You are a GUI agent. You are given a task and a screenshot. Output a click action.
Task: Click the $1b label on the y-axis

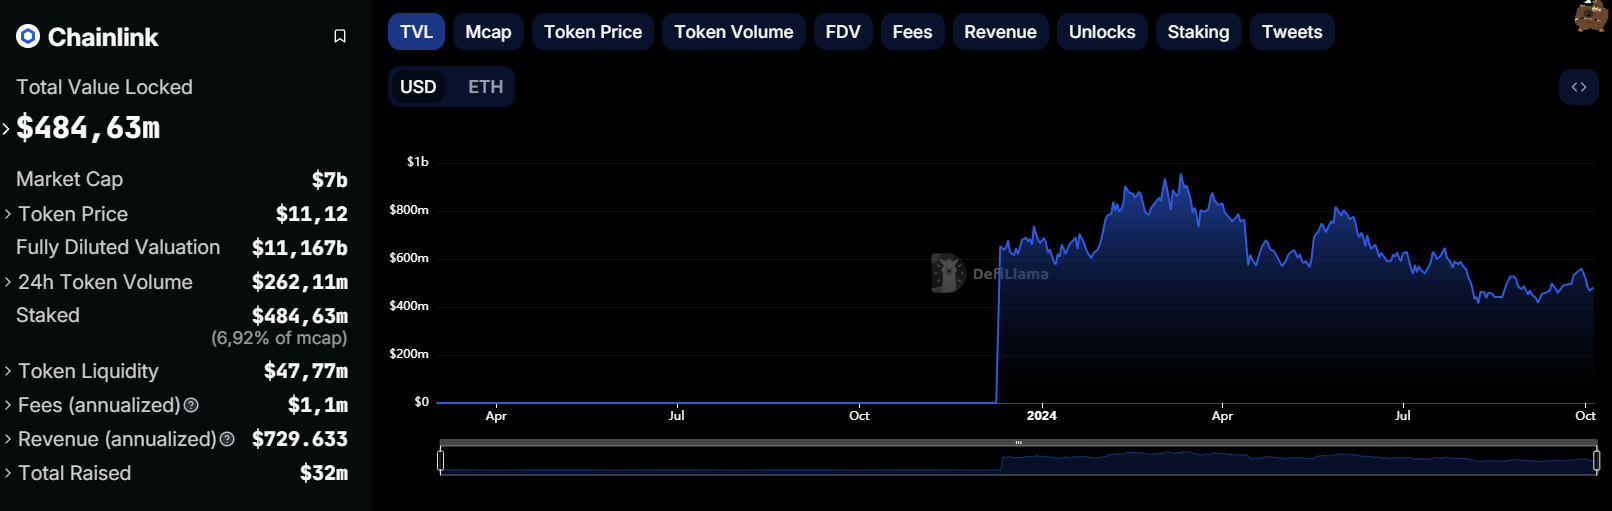coord(417,161)
